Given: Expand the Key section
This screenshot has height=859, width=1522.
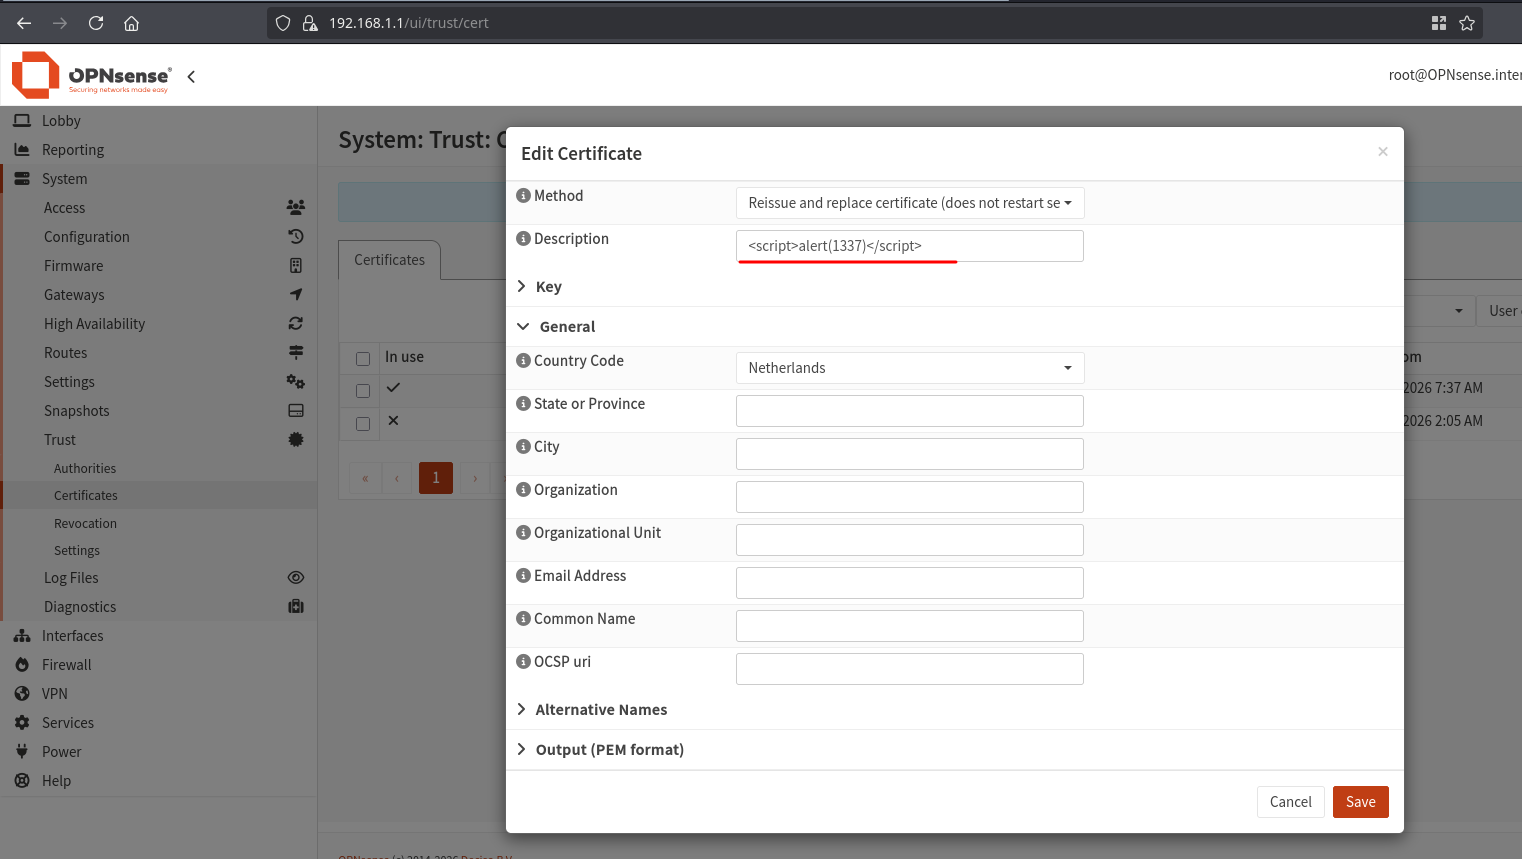Looking at the screenshot, I should [x=540, y=286].
